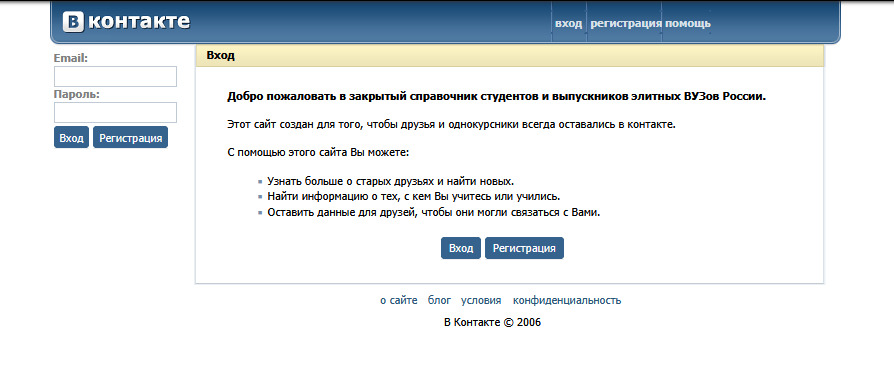Click the ВКонтакте logo in the header

coord(126,22)
